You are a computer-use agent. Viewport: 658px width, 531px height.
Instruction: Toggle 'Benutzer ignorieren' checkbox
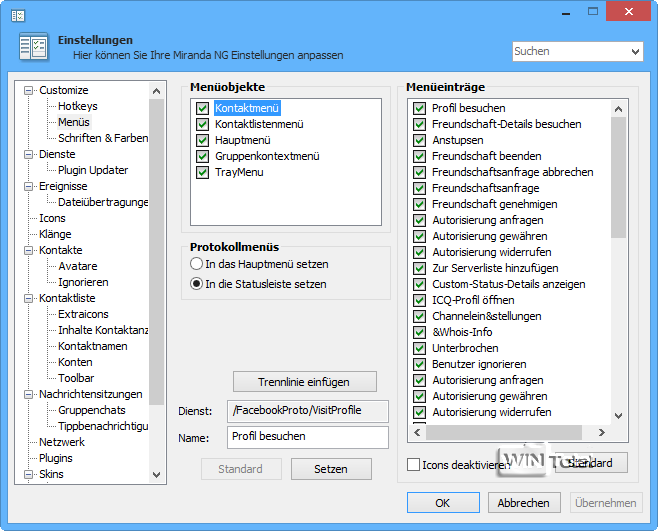click(419, 364)
